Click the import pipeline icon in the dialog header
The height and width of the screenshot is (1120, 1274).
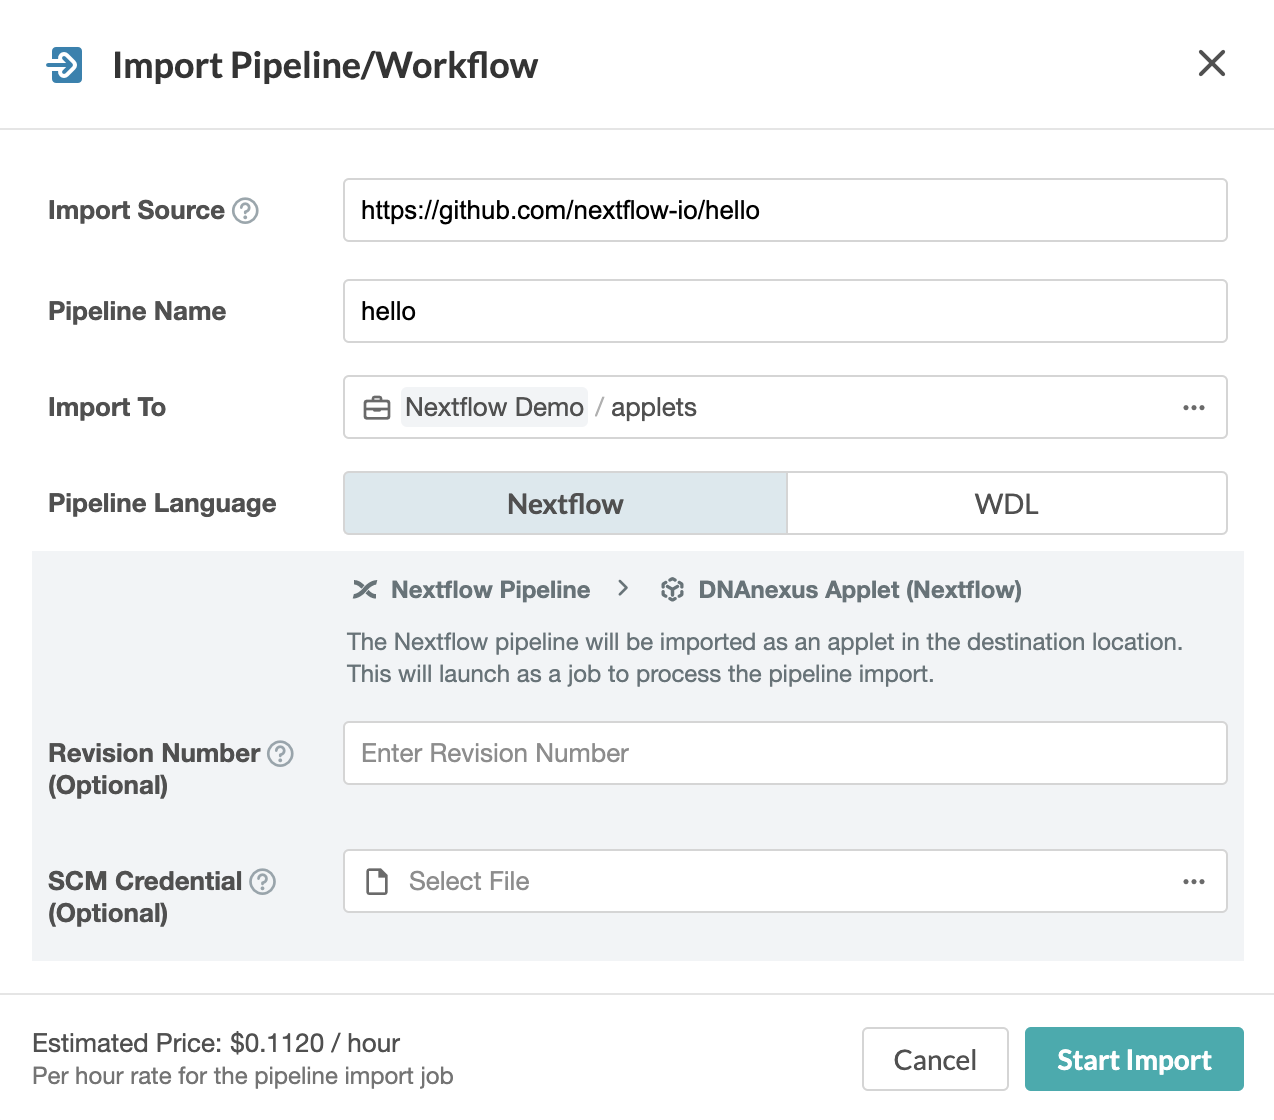64,64
